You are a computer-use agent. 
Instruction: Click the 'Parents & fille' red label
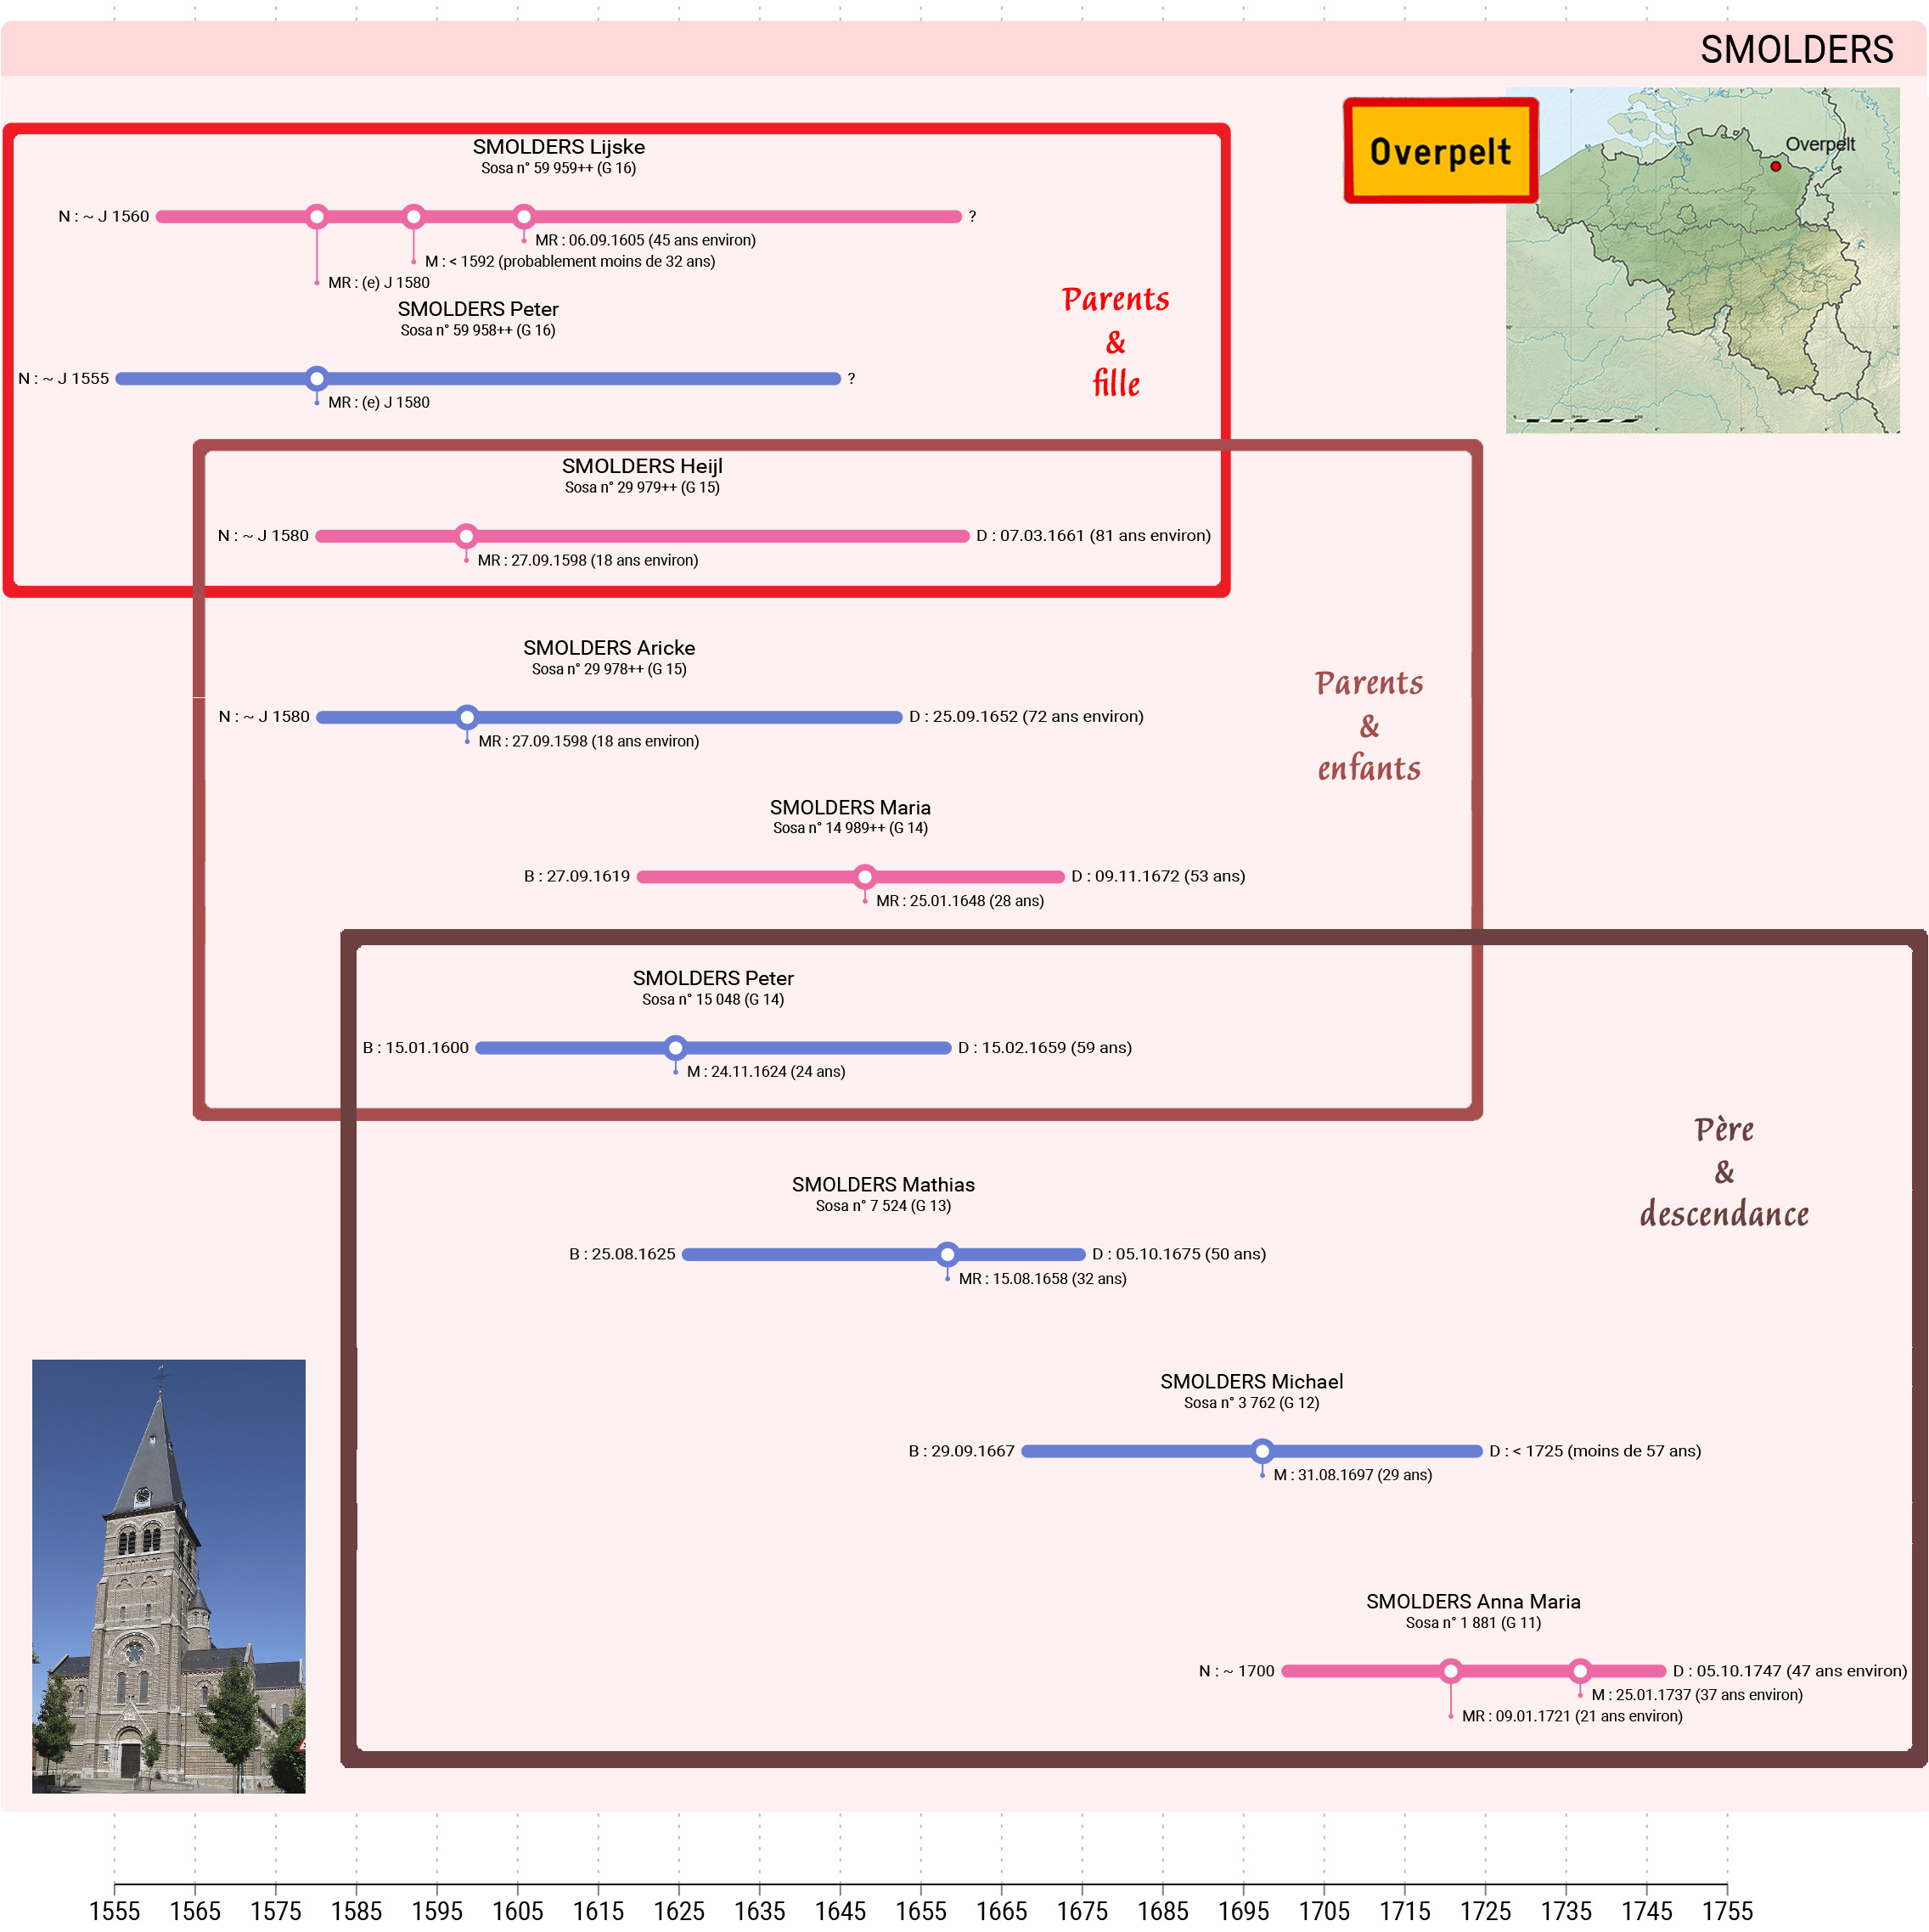1115,341
